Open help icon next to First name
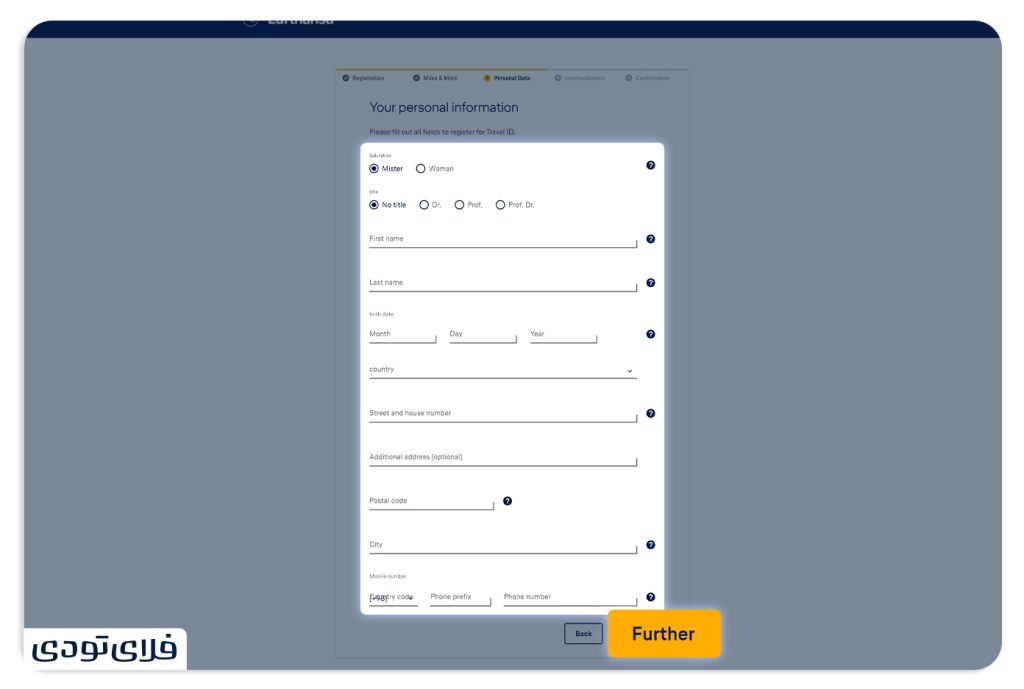This screenshot has width=1024, height=689. [x=650, y=239]
